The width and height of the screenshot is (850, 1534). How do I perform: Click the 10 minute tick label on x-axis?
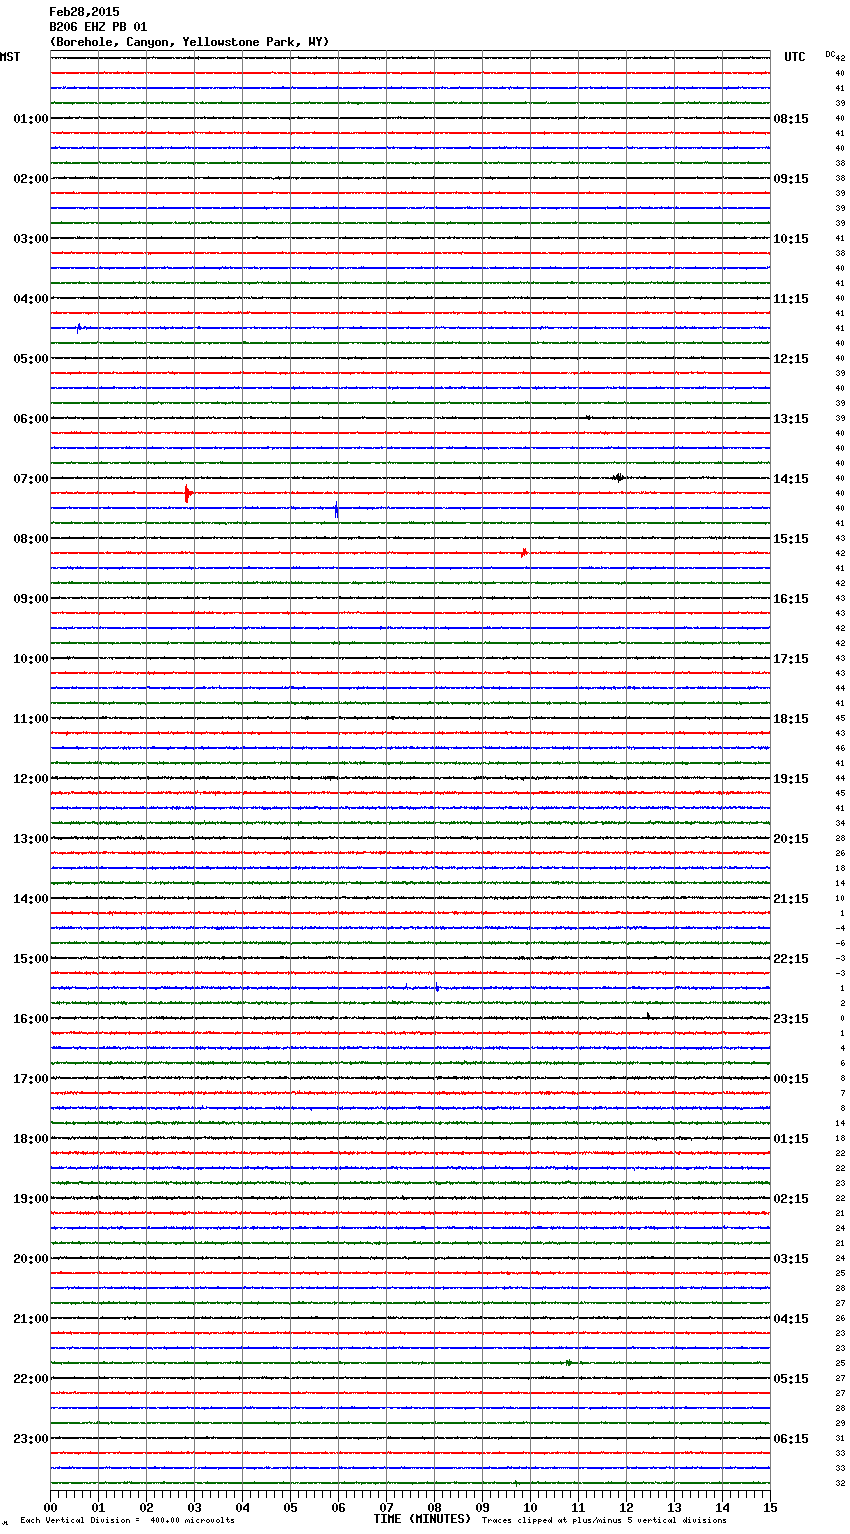coord(530,1508)
